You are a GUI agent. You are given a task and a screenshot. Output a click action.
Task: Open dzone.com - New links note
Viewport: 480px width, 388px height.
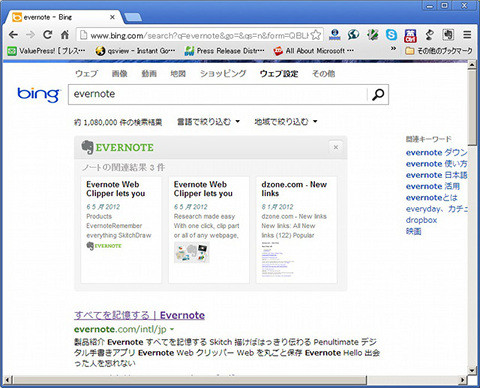pos(296,230)
